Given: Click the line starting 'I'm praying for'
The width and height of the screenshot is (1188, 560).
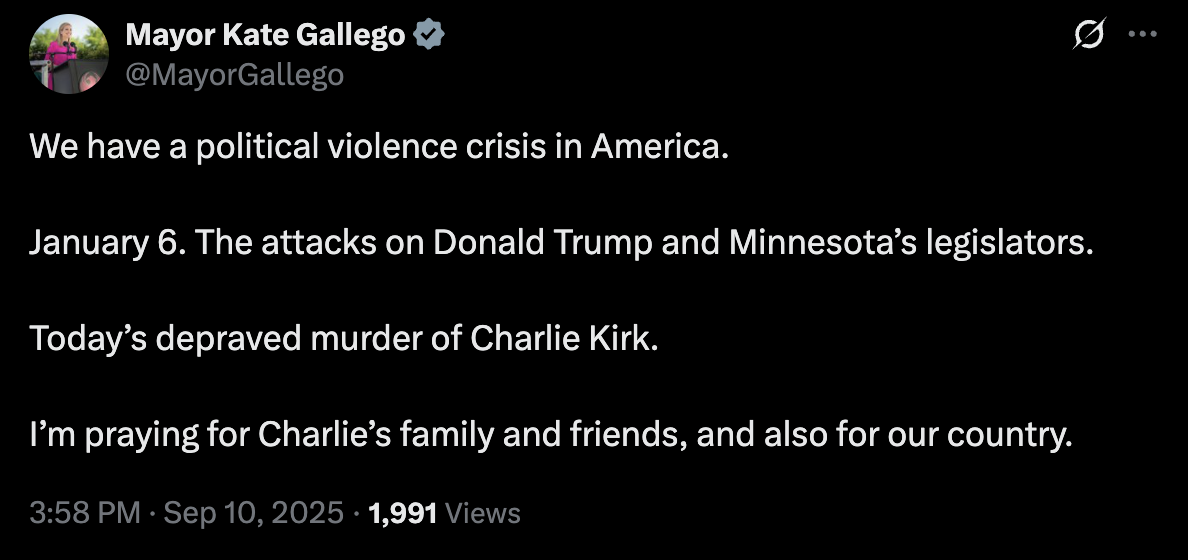Looking at the screenshot, I should click(x=550, y=435).
